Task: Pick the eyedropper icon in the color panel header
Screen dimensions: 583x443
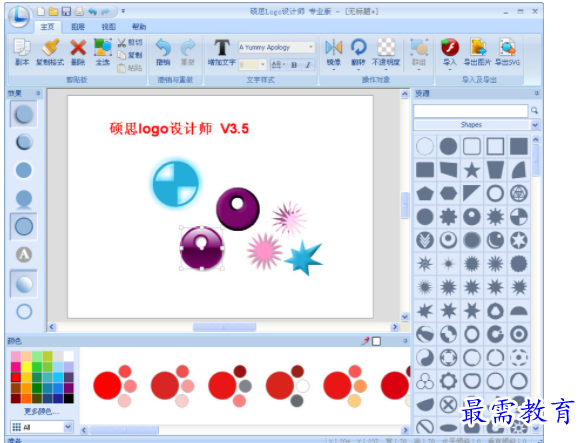Action: point(365,341)
